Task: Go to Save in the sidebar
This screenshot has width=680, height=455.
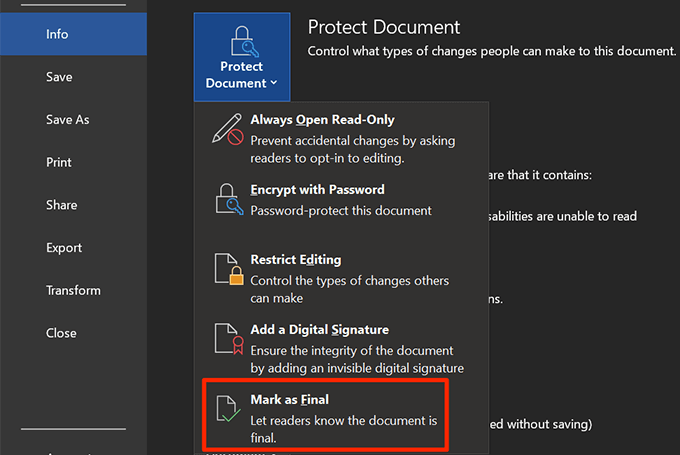Action: click(58, 76)
